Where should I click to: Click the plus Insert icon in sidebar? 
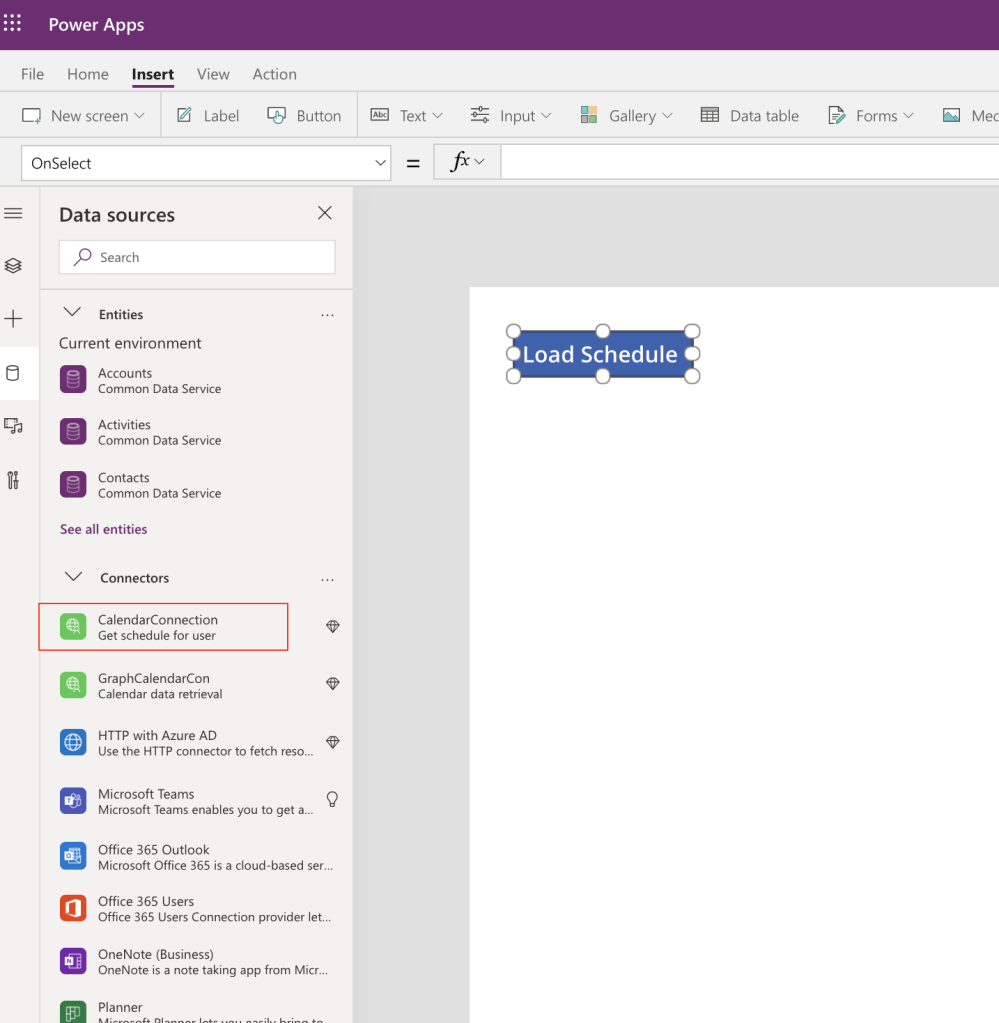coord(13,319)
